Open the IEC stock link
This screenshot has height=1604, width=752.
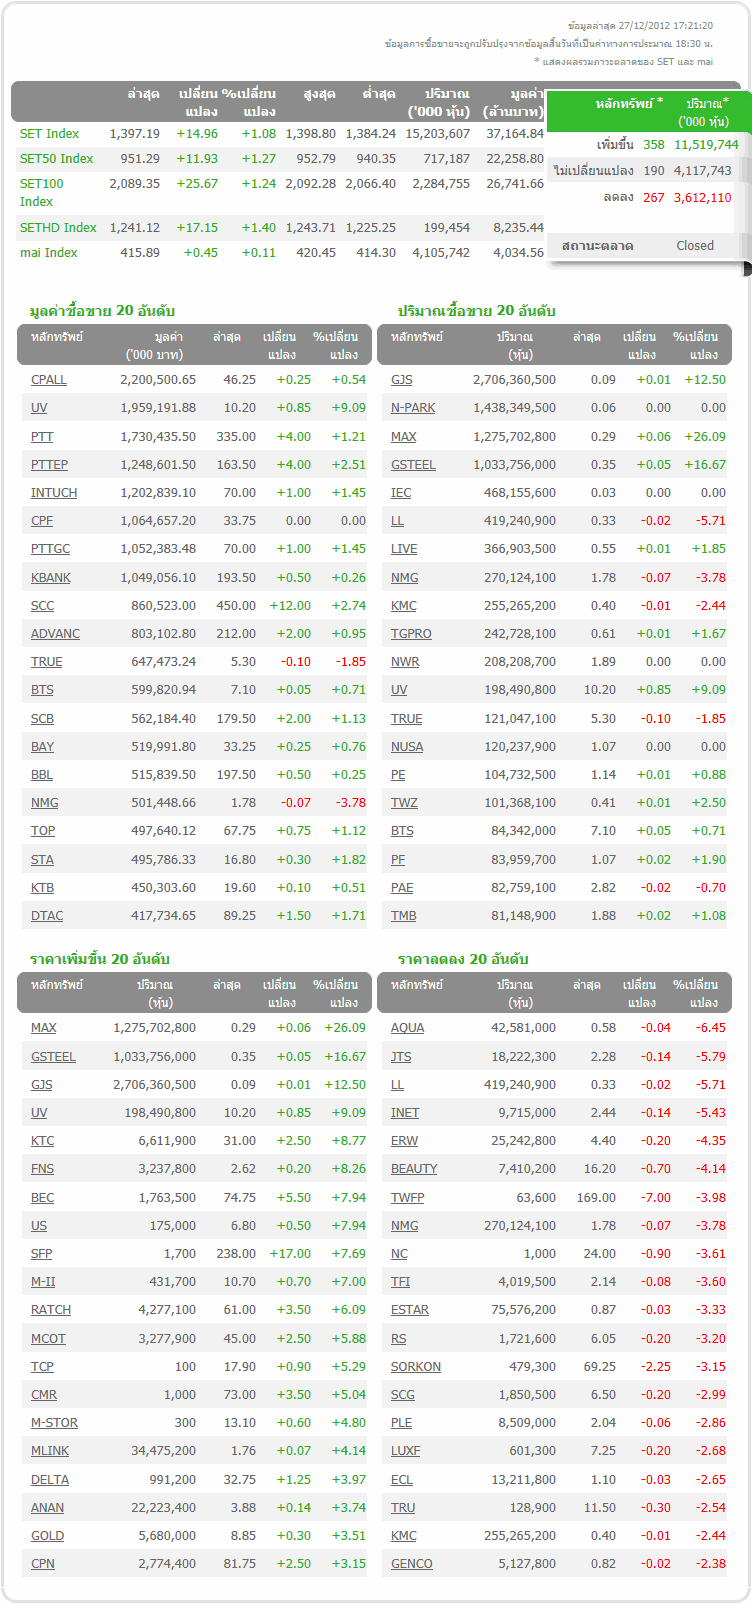(x=401, y=493)
